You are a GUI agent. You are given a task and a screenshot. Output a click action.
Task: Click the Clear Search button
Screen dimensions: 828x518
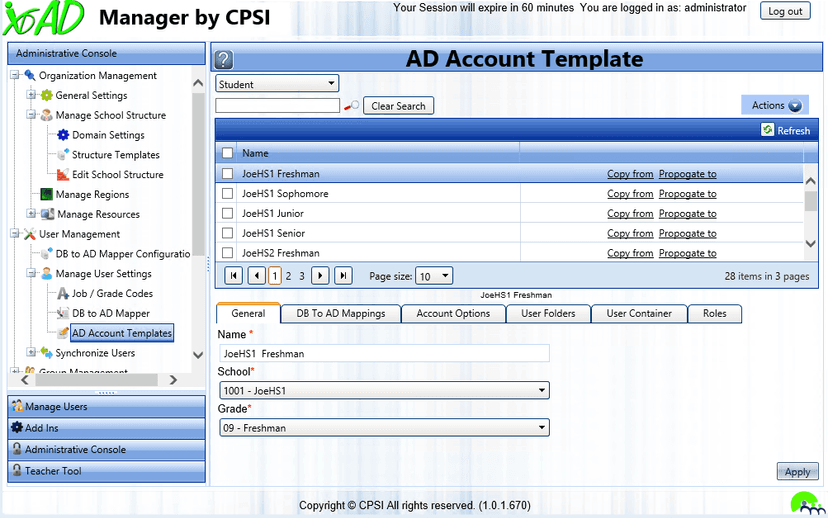[398, 106]
